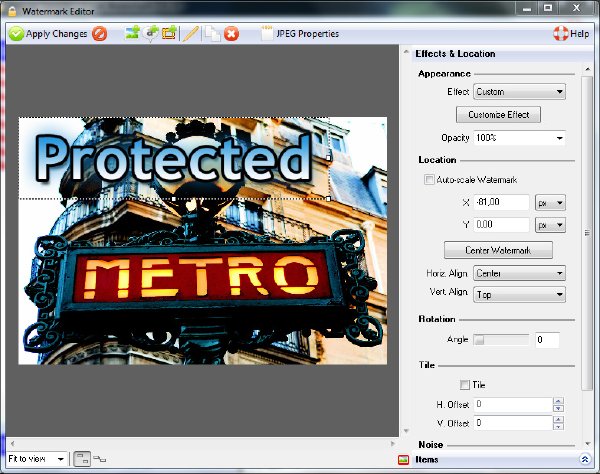The width and height of the screenshot is (600, 474).
Task: Click the Customize Effect button
Action: point(498,114)
